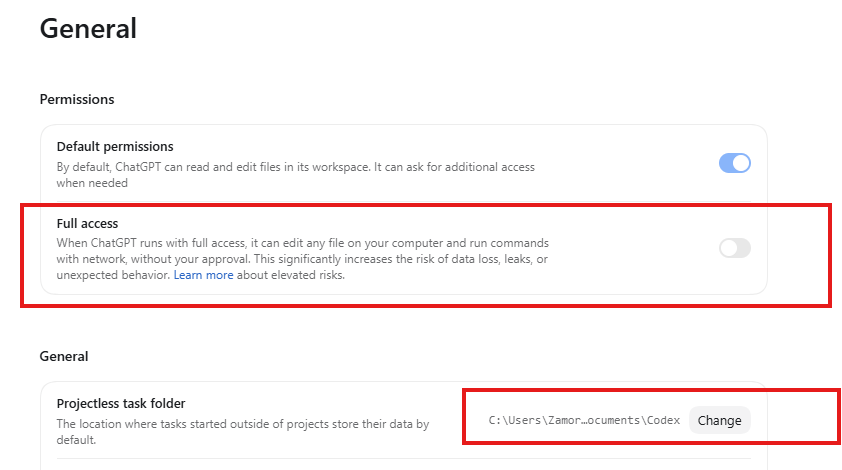Click the C:\Users\Zamor…ocuments\Codex path text
This screenshot has width=842, height=470.
click(x=584, y=420)
